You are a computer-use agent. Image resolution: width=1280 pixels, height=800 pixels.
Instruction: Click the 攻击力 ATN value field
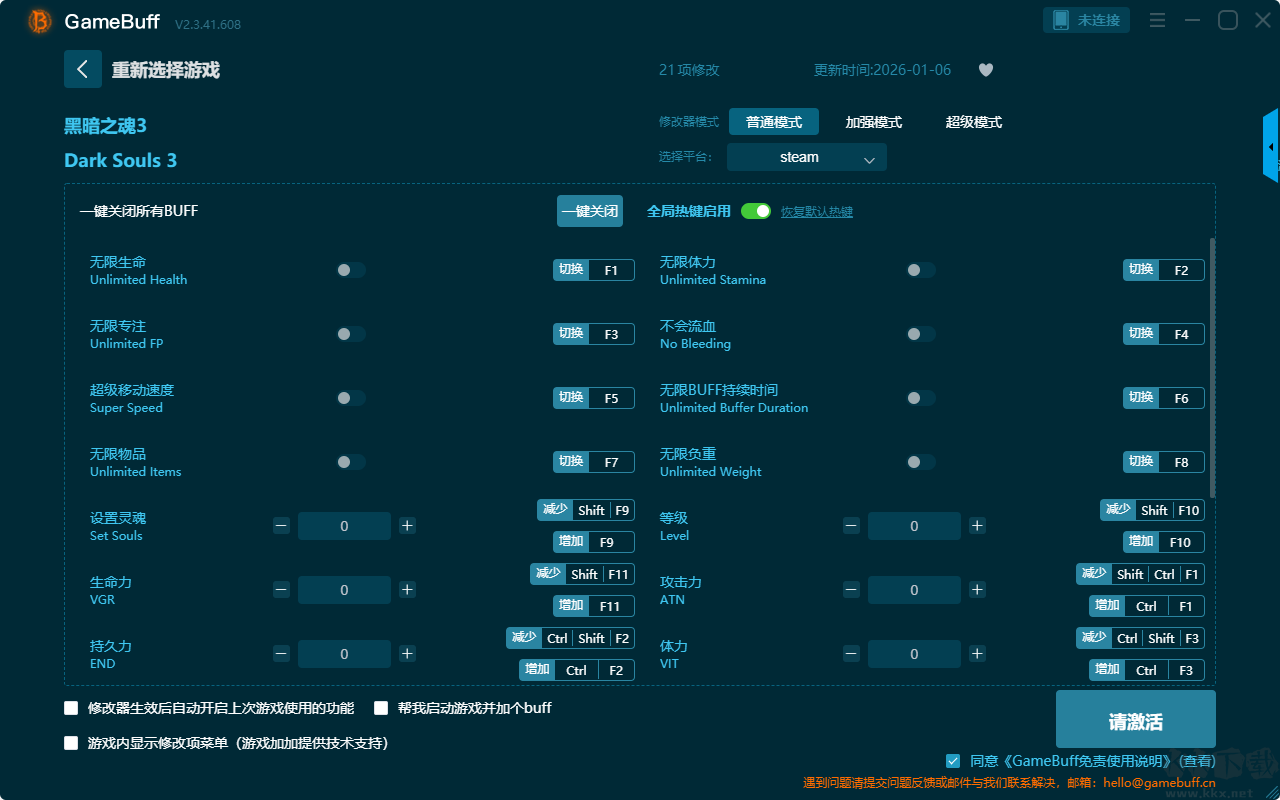[x=914, y=590]
